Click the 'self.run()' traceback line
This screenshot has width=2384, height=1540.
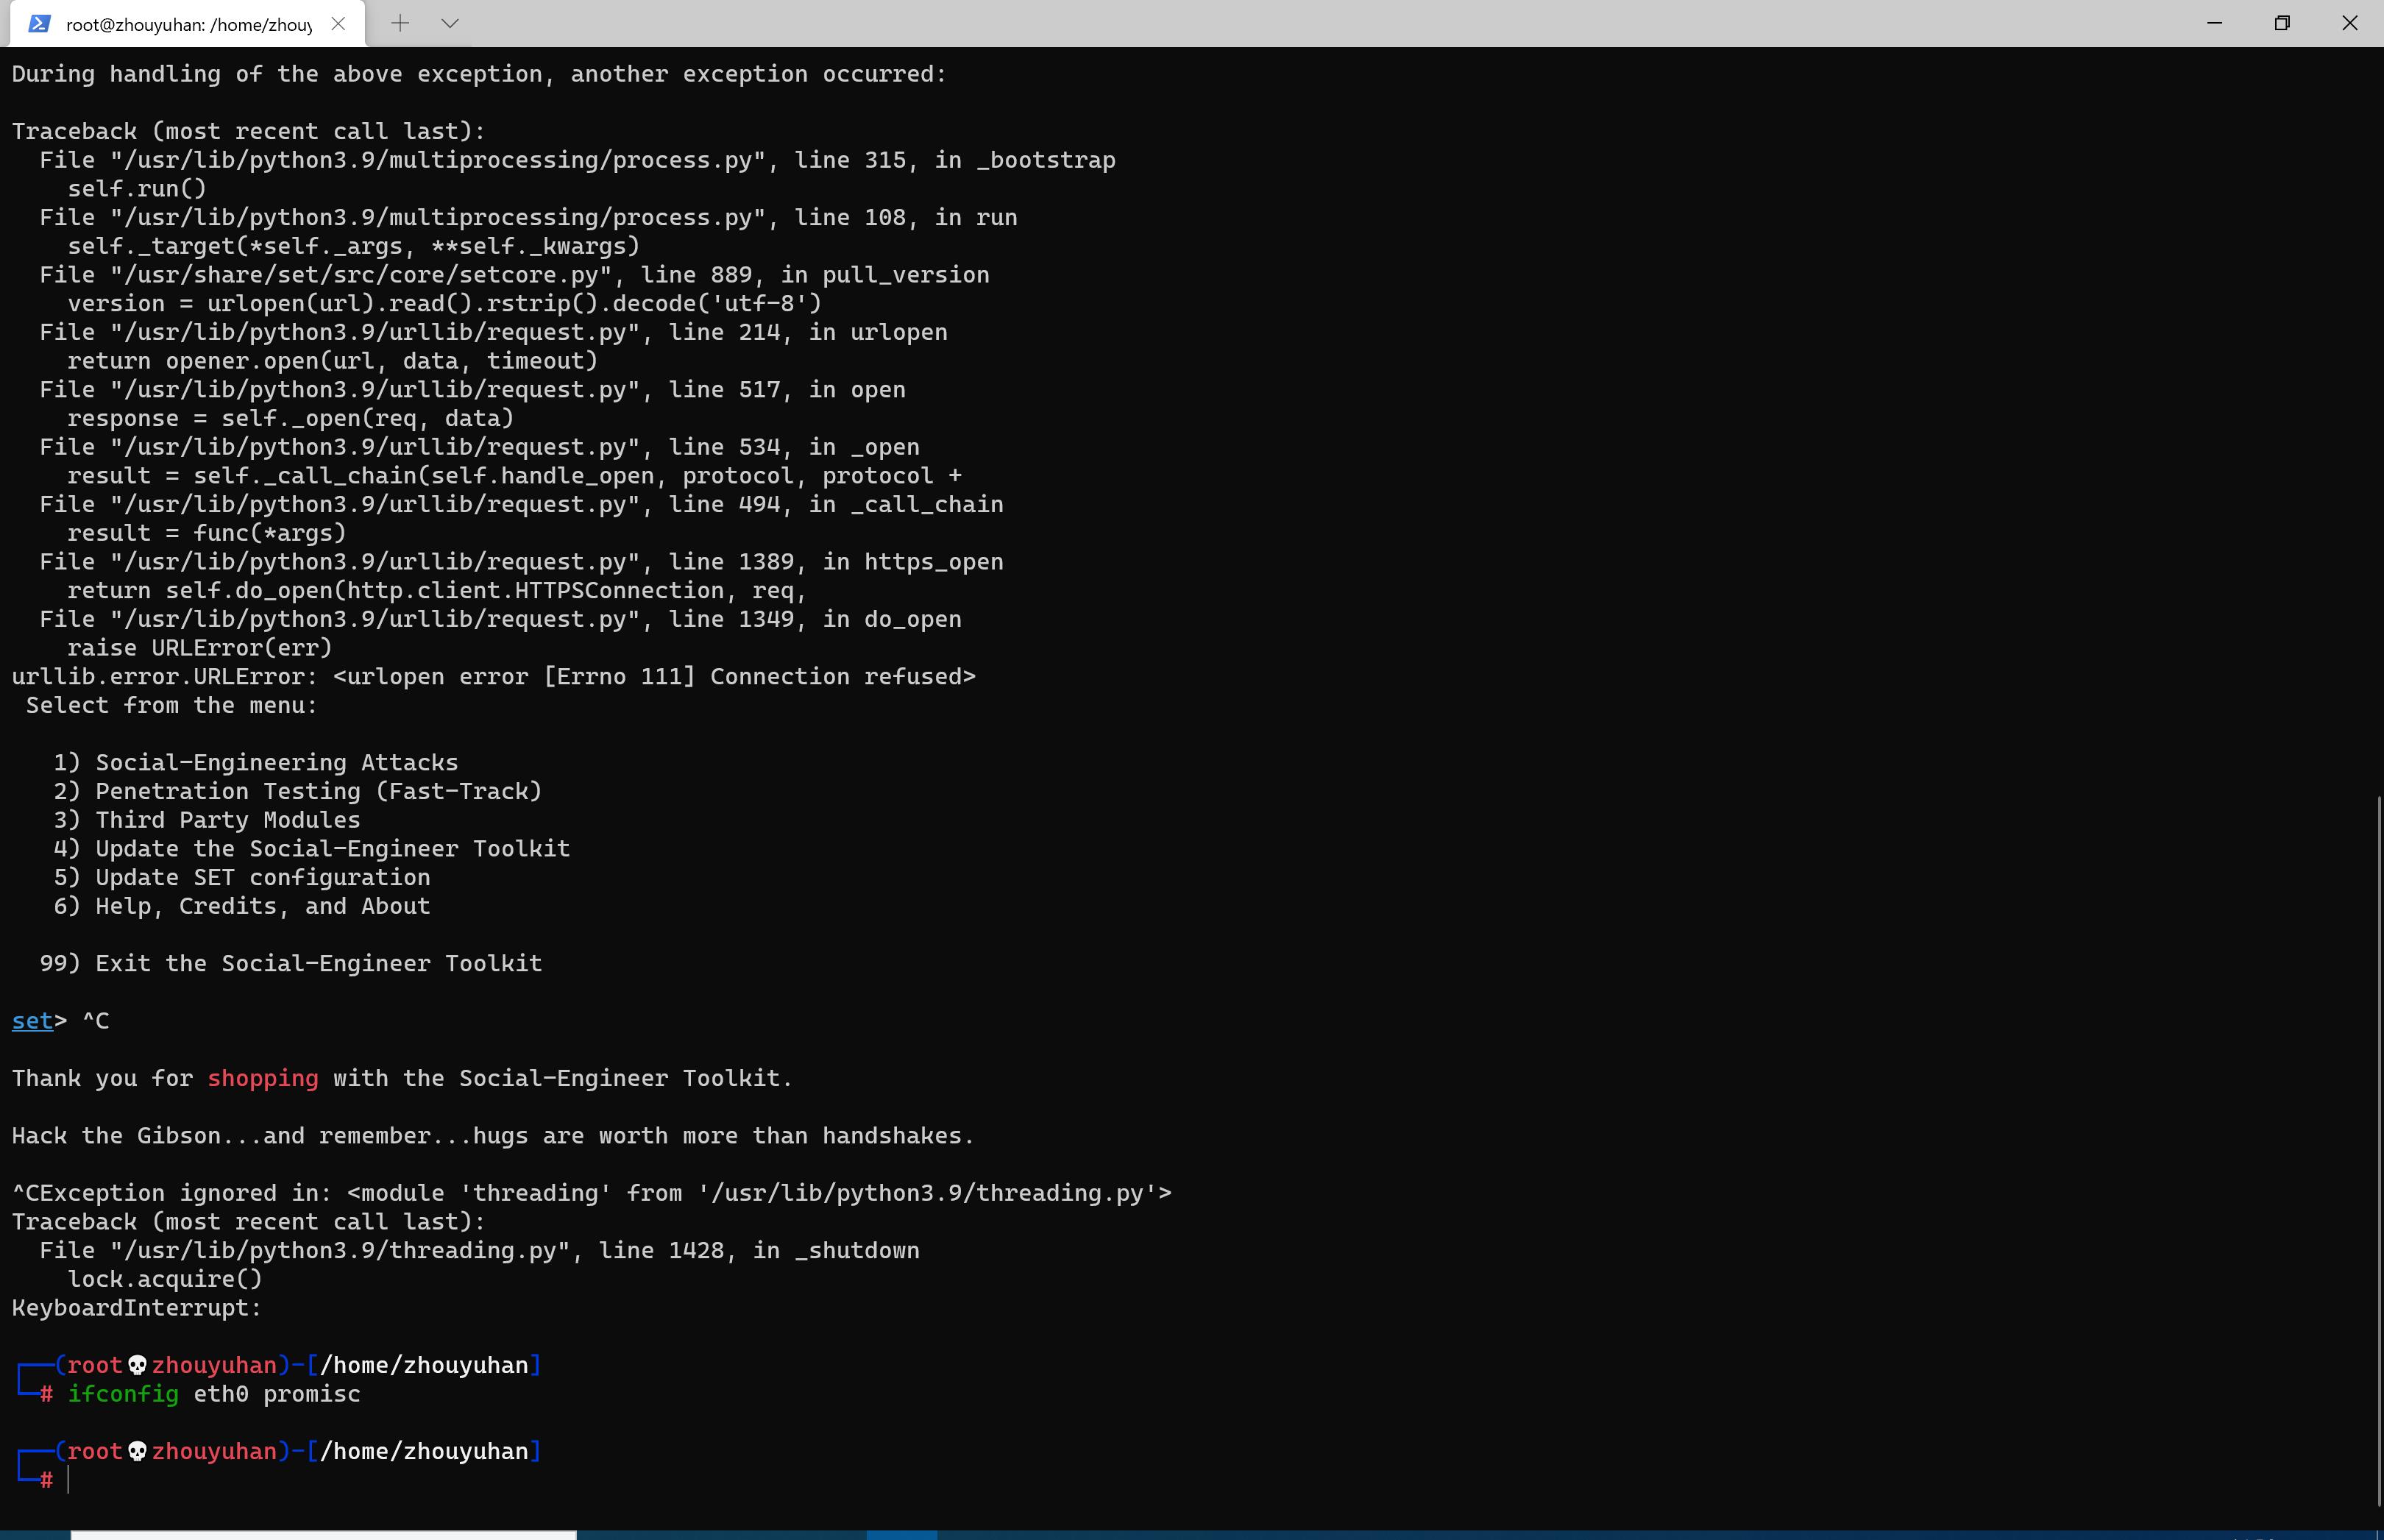click(x=137, y=189)
